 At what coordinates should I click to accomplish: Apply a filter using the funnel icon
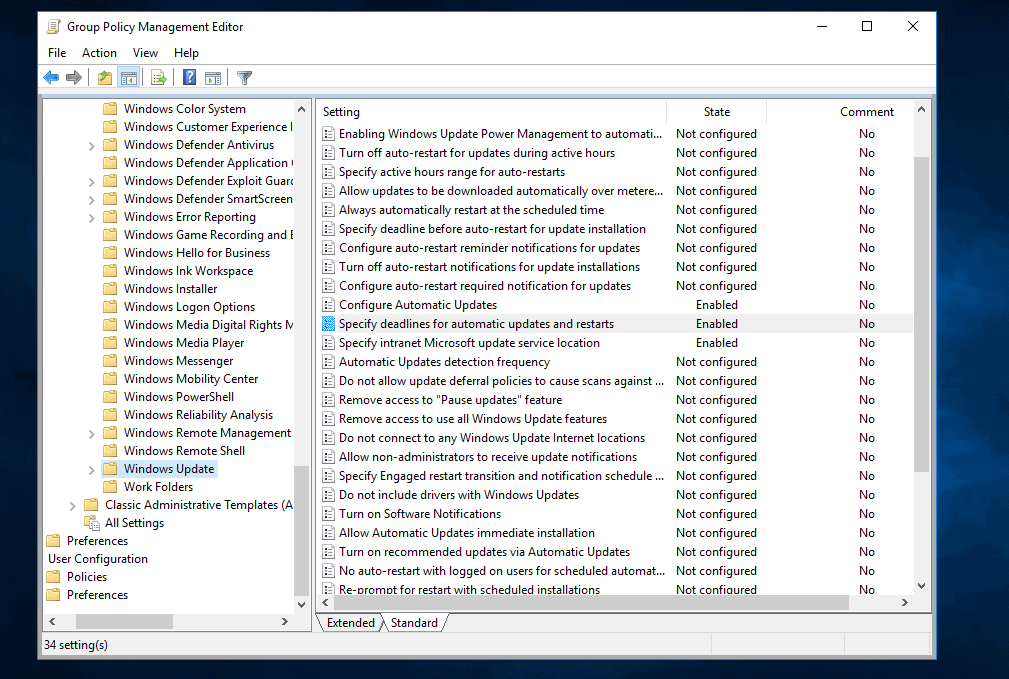pyautogui.click(x=243, y=77)
